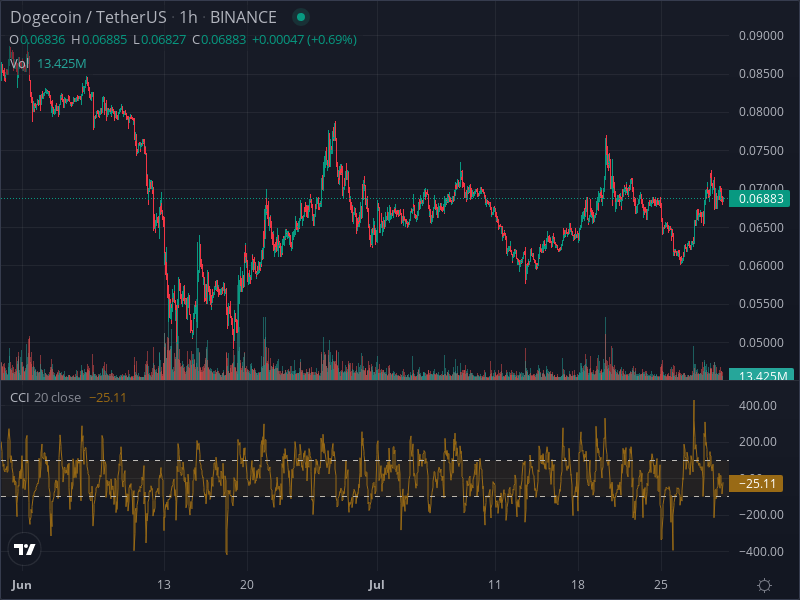Click the 0.07500 price axis label
This screenshot has width=800, height=600.
pos(761,151)
